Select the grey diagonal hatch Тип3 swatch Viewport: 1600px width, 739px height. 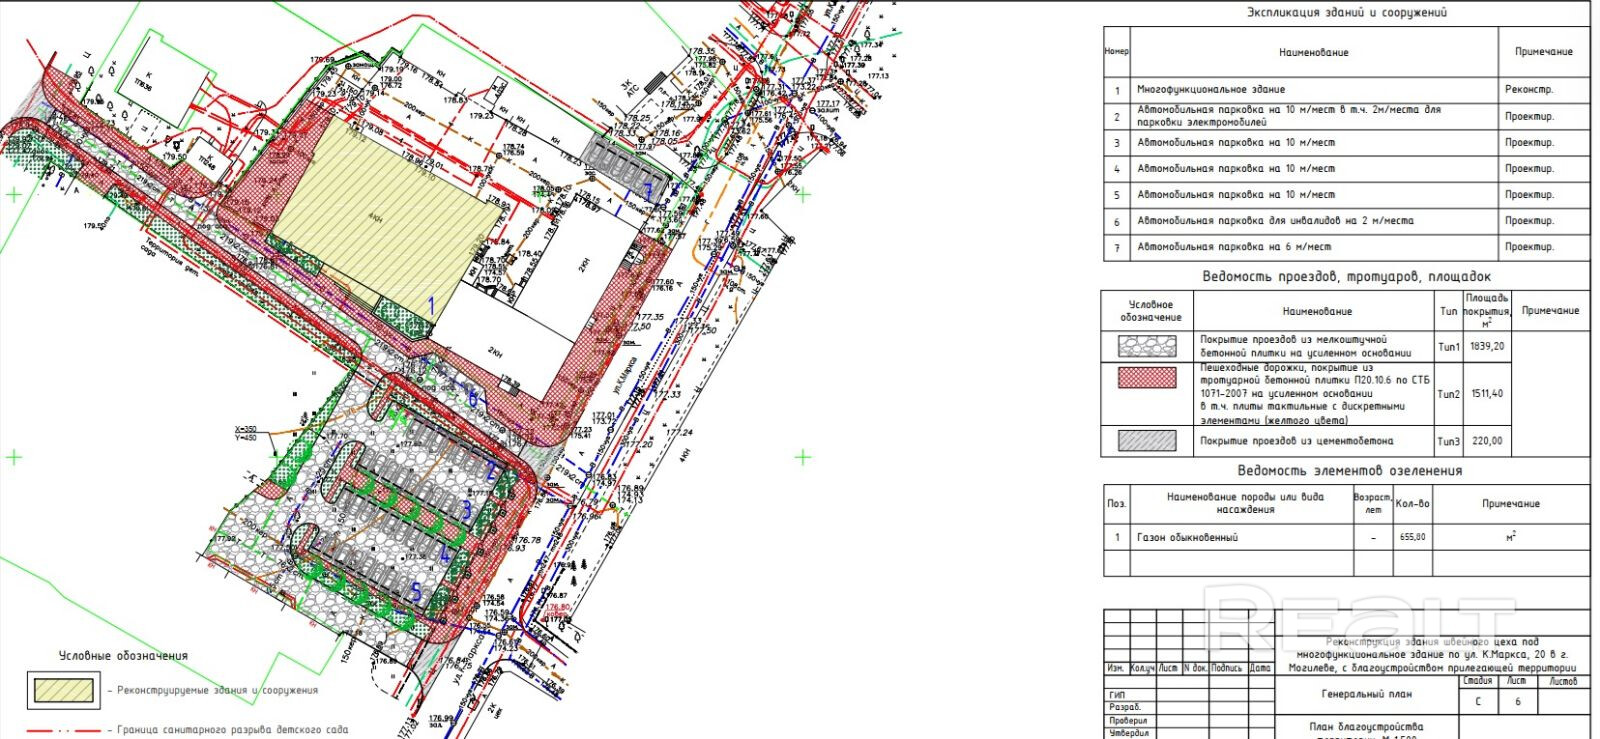click(1146, 440)
